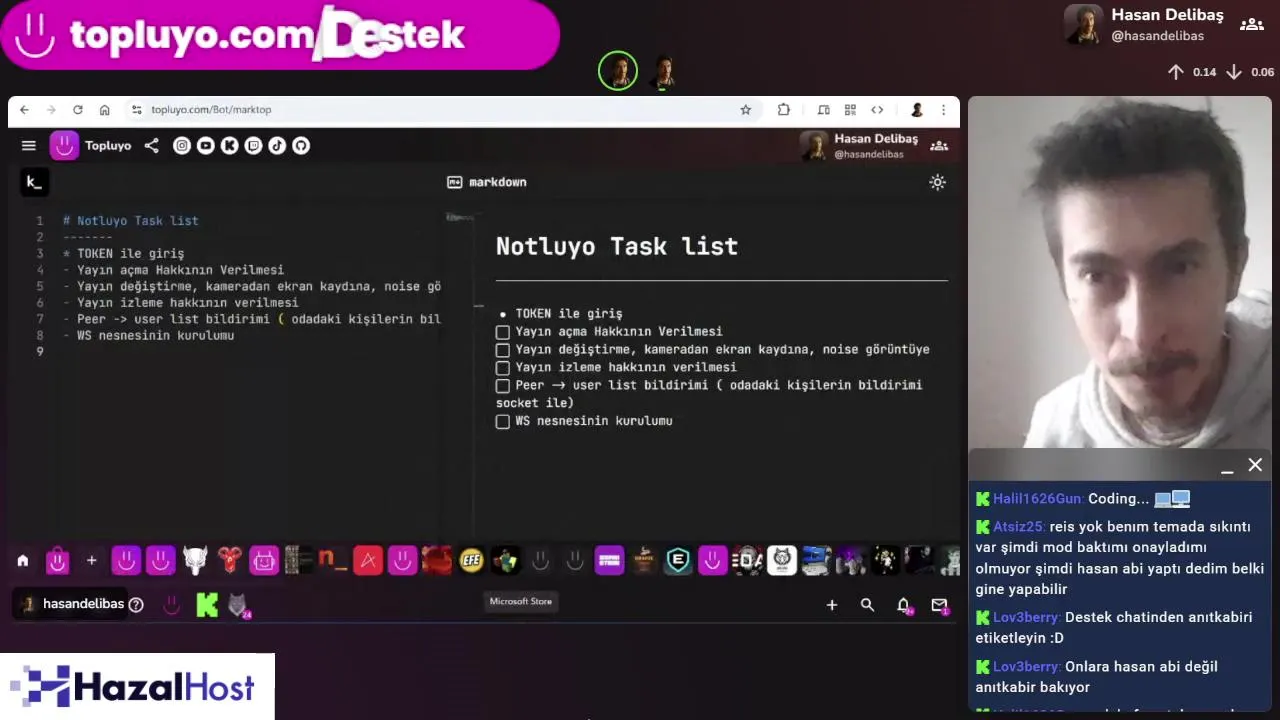Open search with the magnifier icon
1280x720 pixels.
click(867, 605)
